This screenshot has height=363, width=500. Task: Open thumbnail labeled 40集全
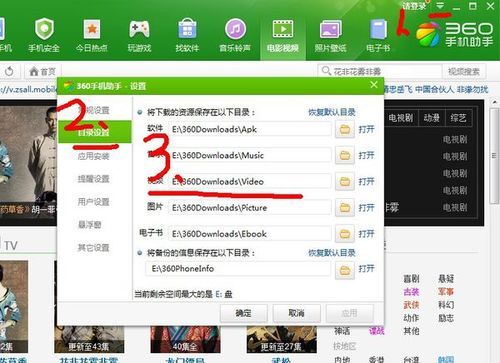[x=185, y=339]
